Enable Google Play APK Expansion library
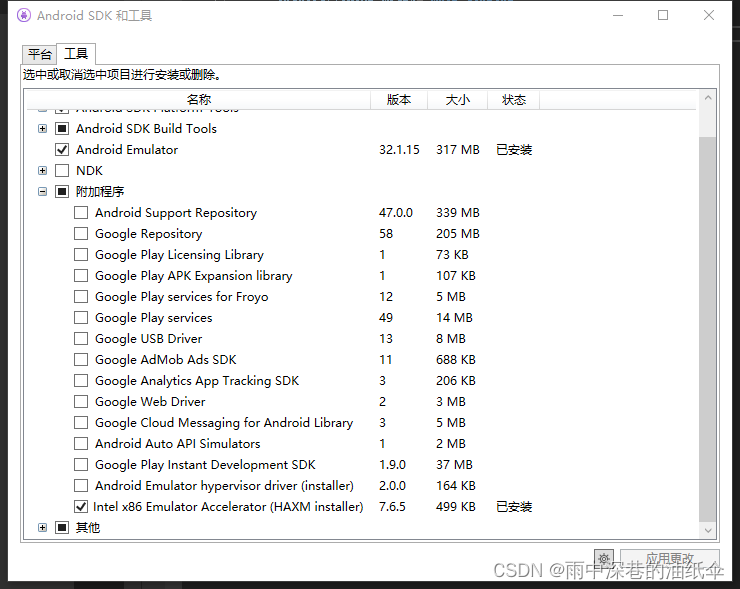 (81, 276)
